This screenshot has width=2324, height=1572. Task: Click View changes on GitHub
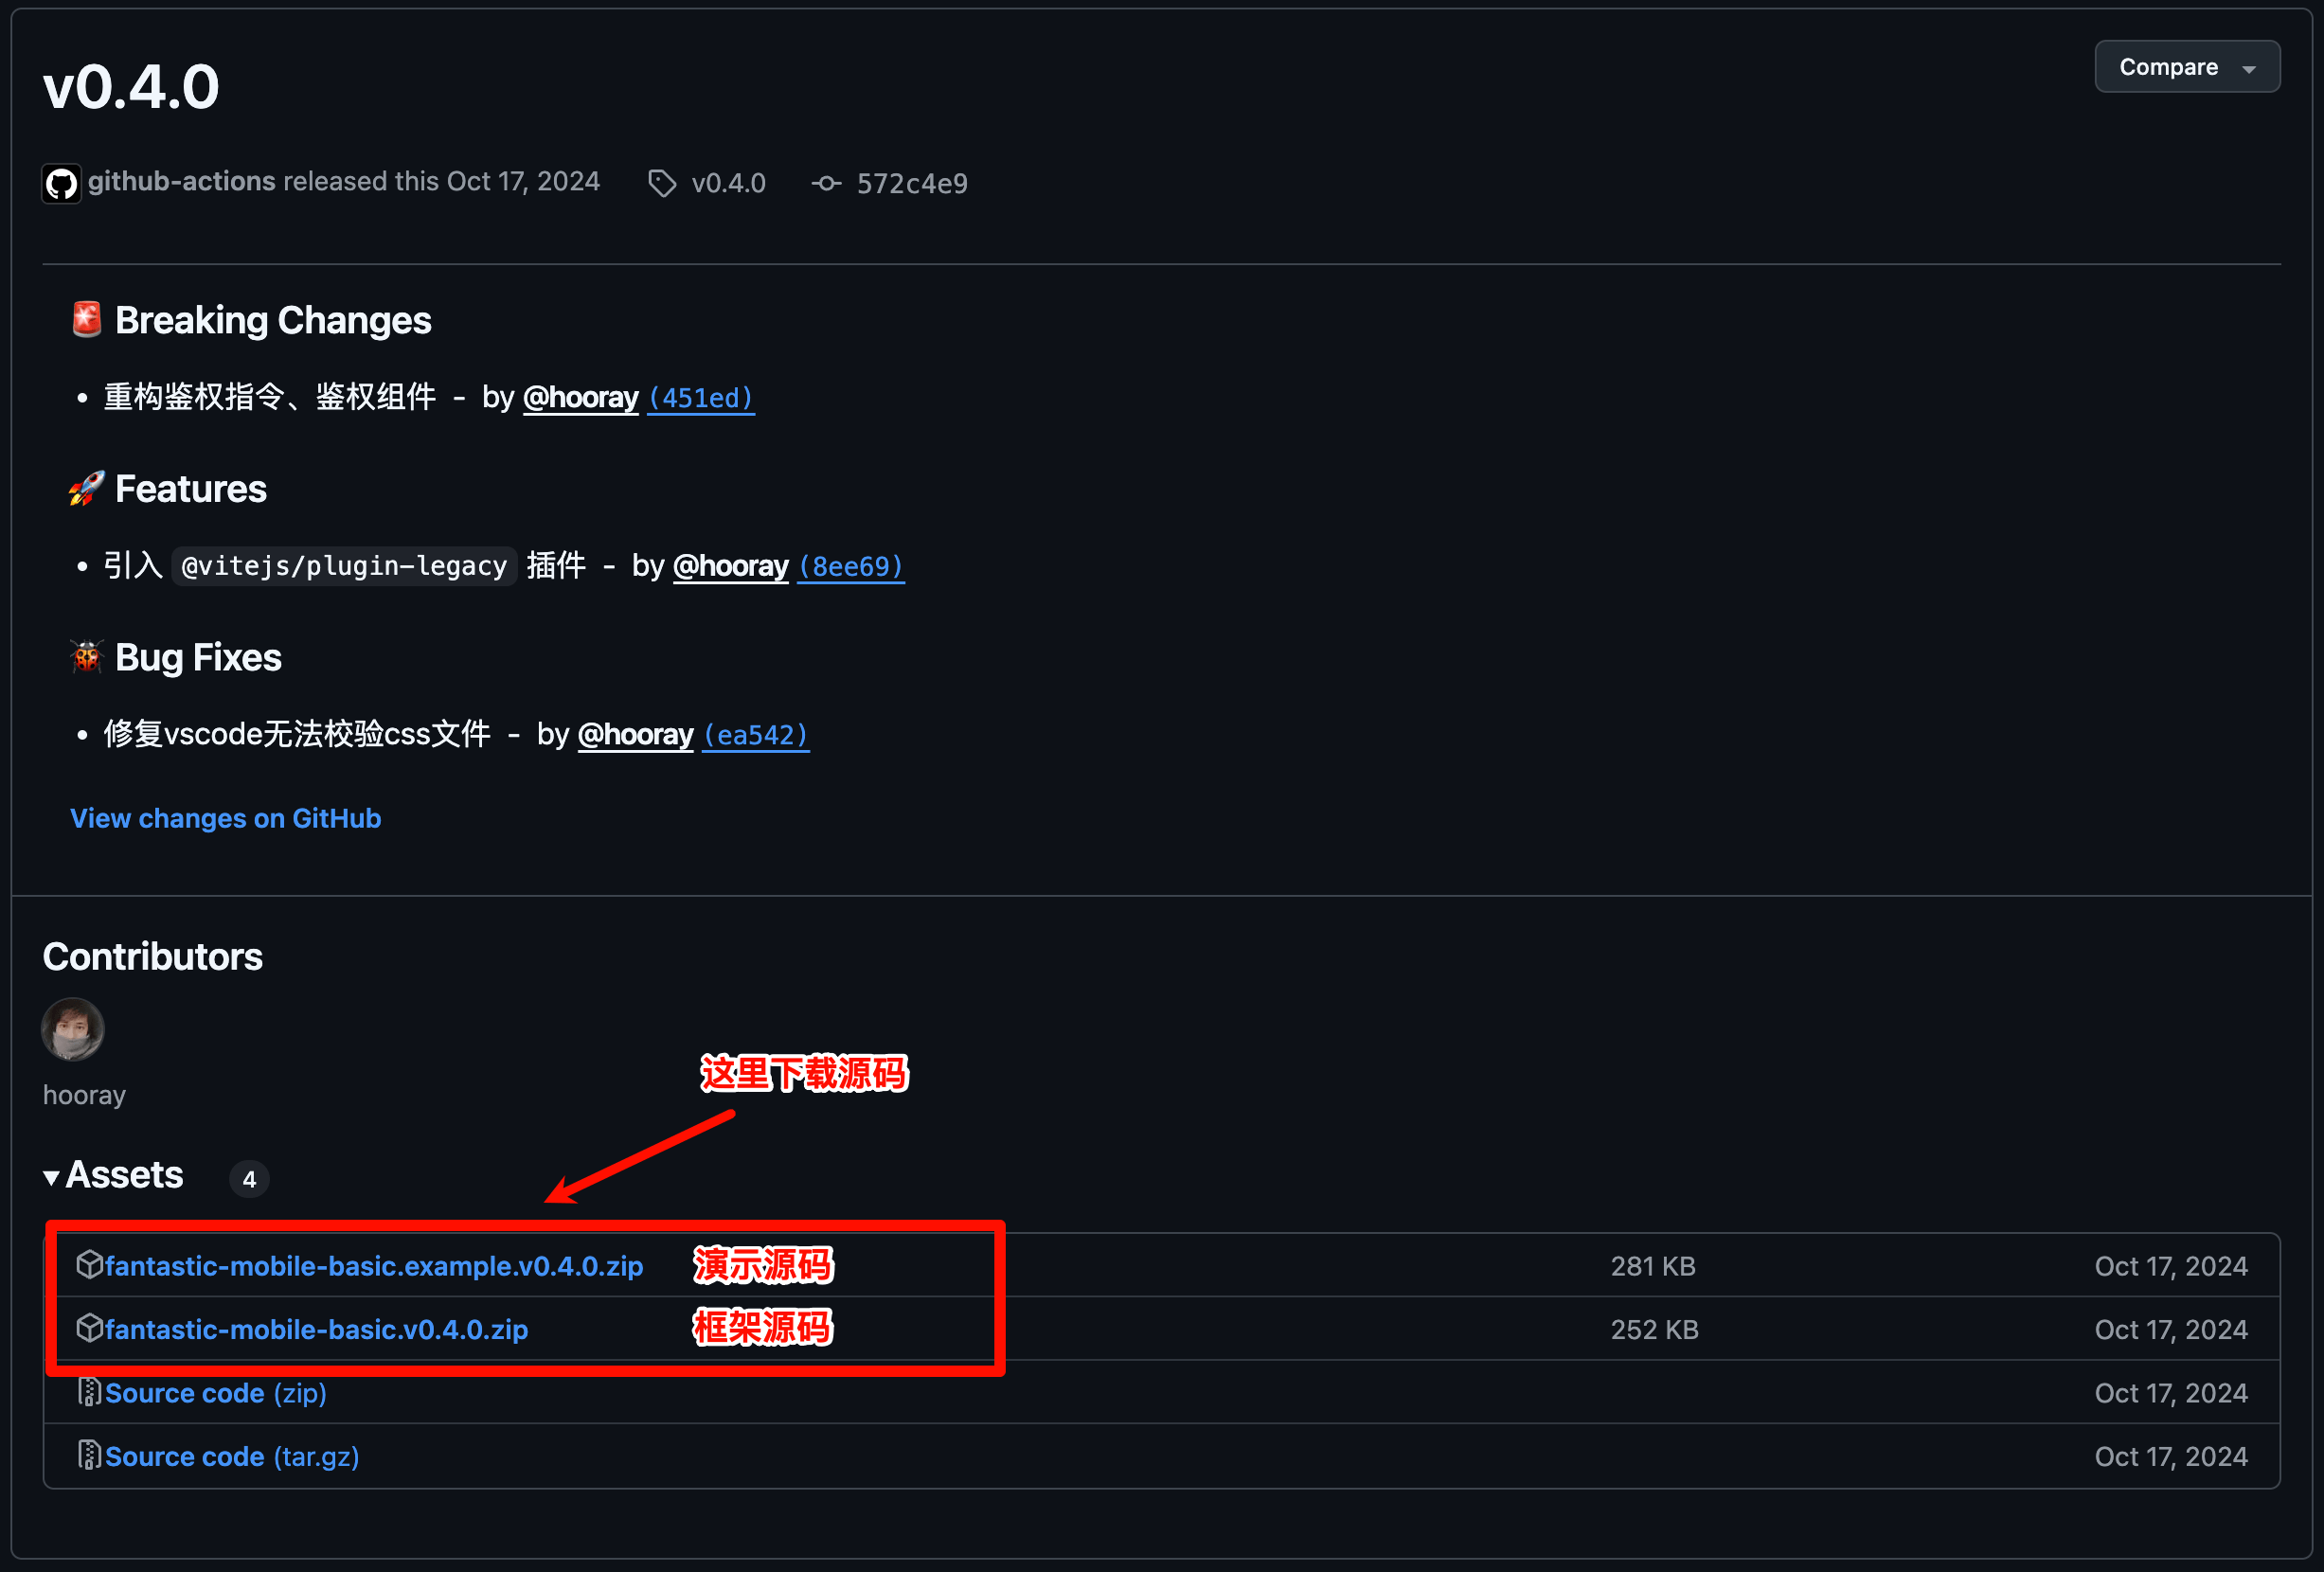tap(225, 818)
